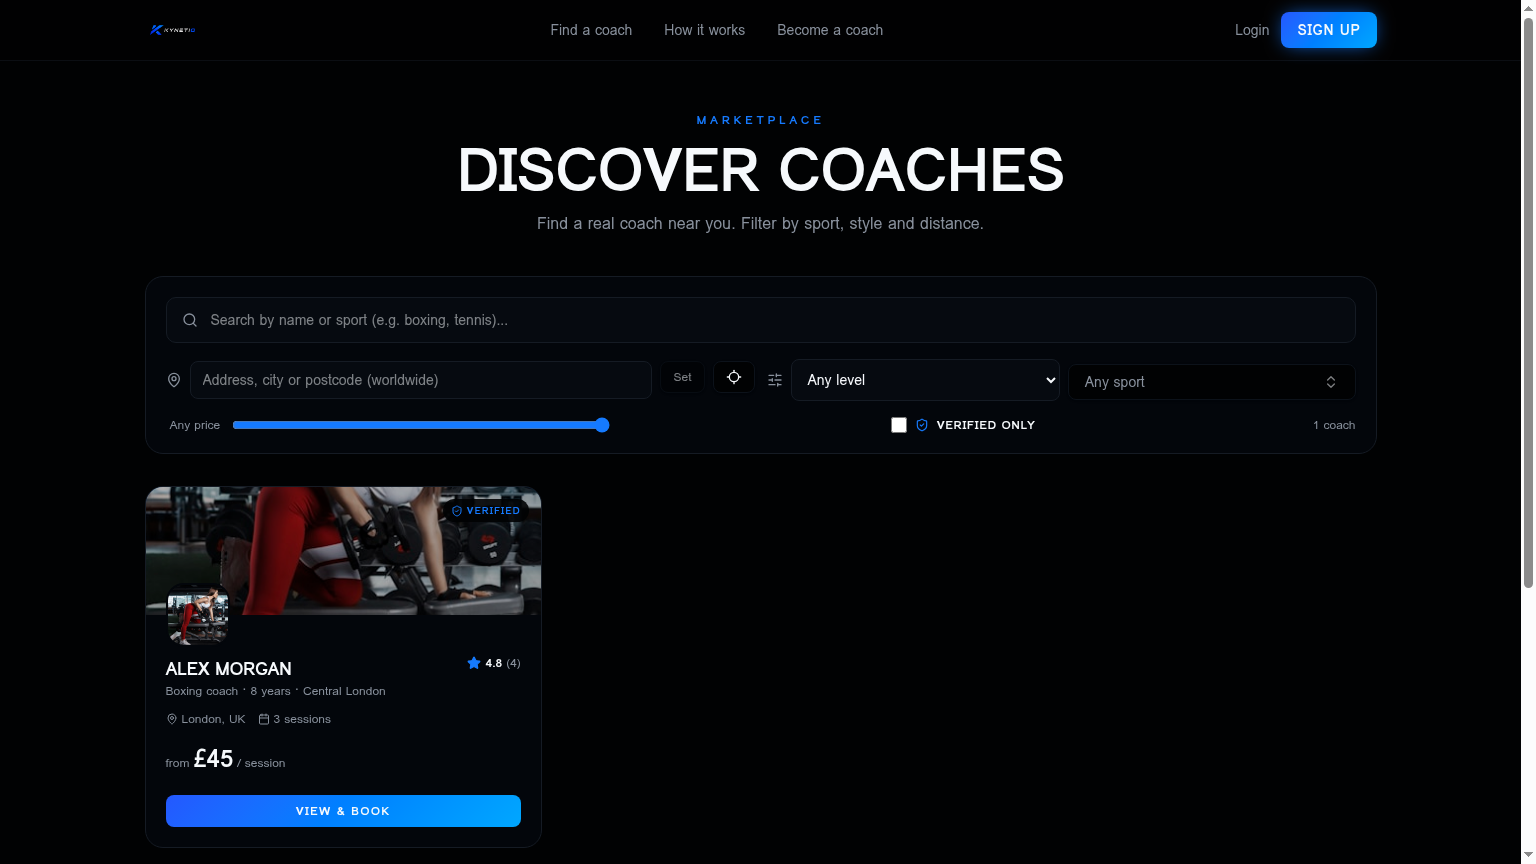Click the shield icon next to Verified Only

click(922, 425)
